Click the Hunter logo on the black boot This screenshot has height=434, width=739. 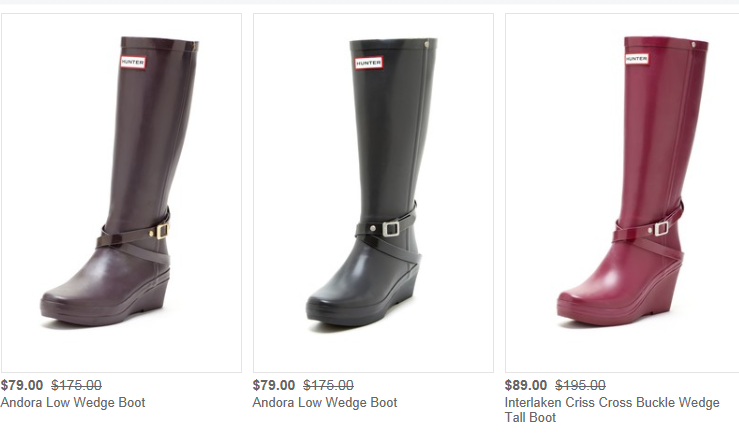369,63
